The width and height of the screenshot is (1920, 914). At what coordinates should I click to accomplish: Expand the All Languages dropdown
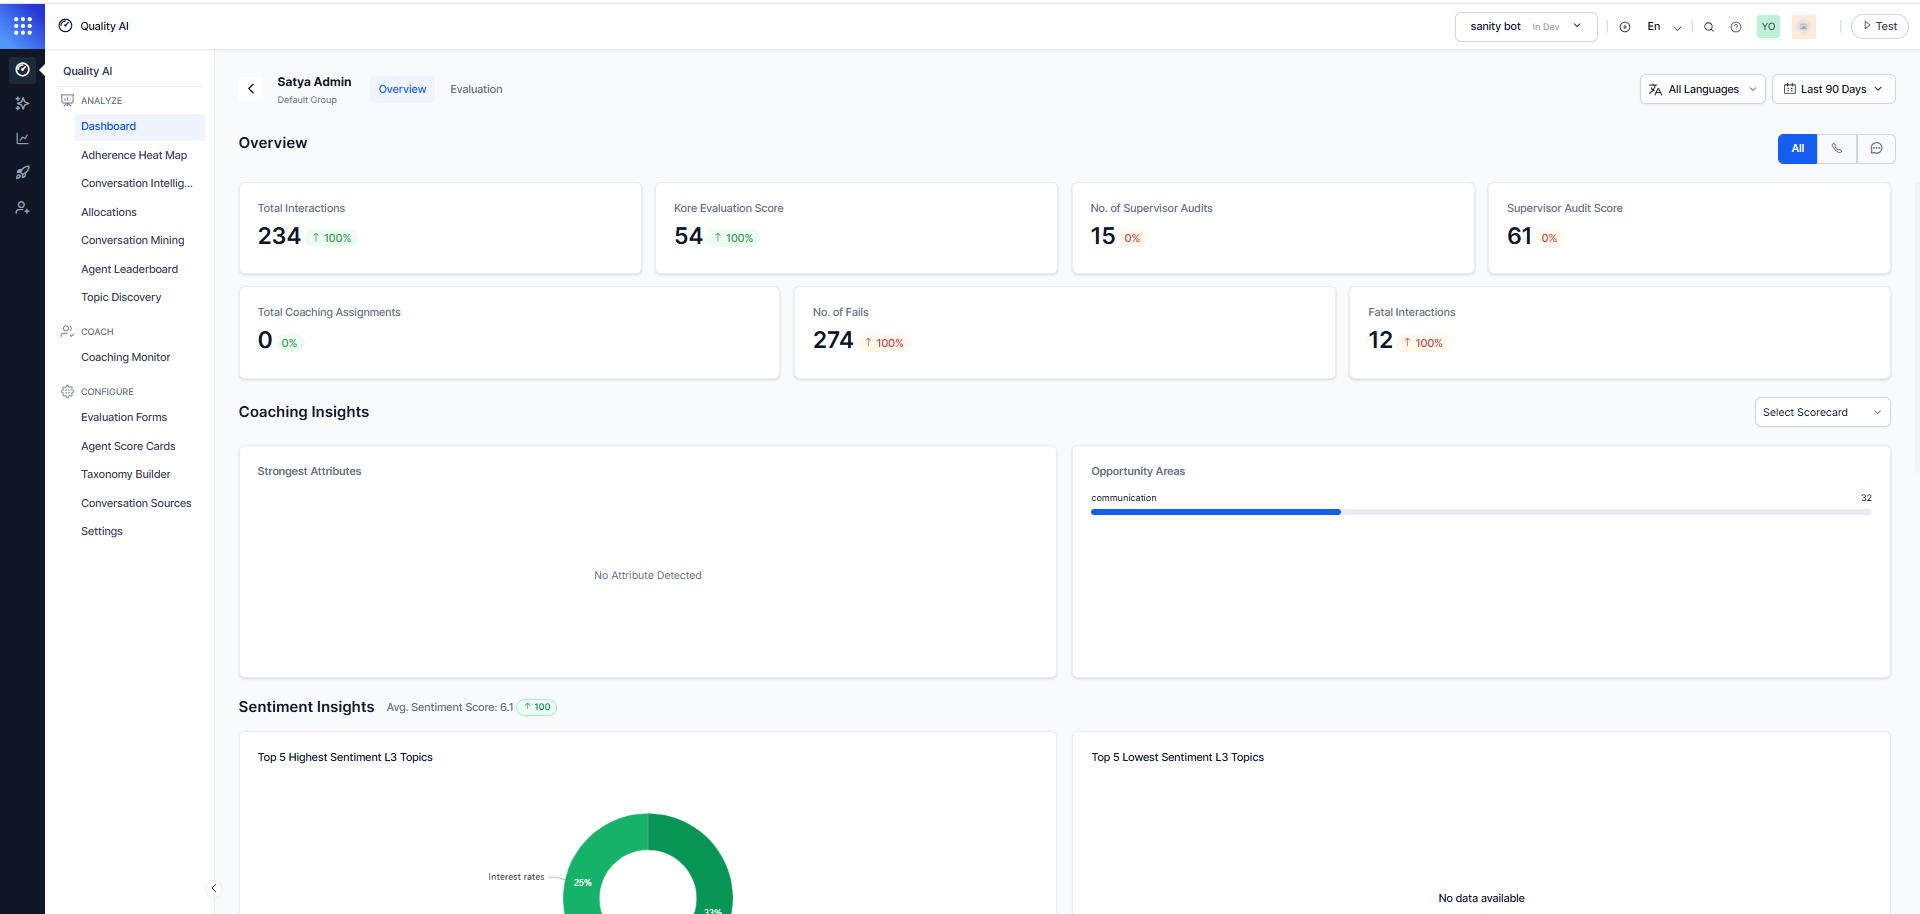coord(1702,89)
